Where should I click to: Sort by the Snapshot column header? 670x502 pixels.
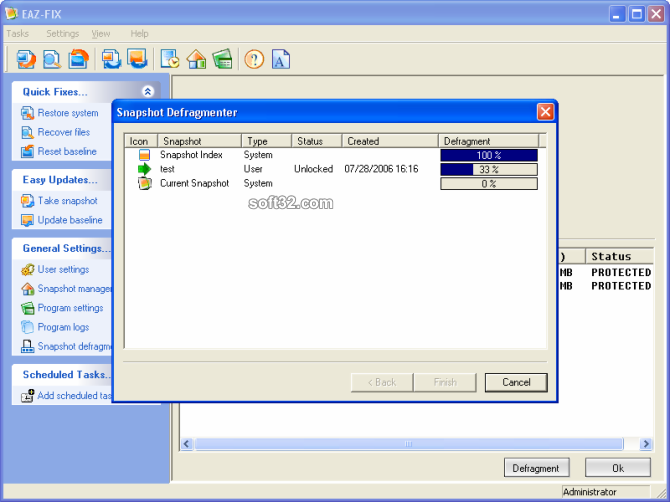click(199, 141)
